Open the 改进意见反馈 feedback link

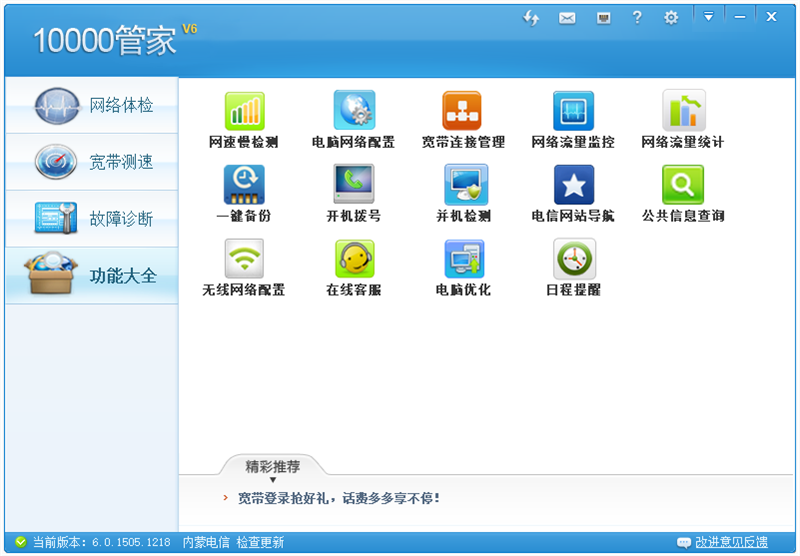click(x=731, y=542)
